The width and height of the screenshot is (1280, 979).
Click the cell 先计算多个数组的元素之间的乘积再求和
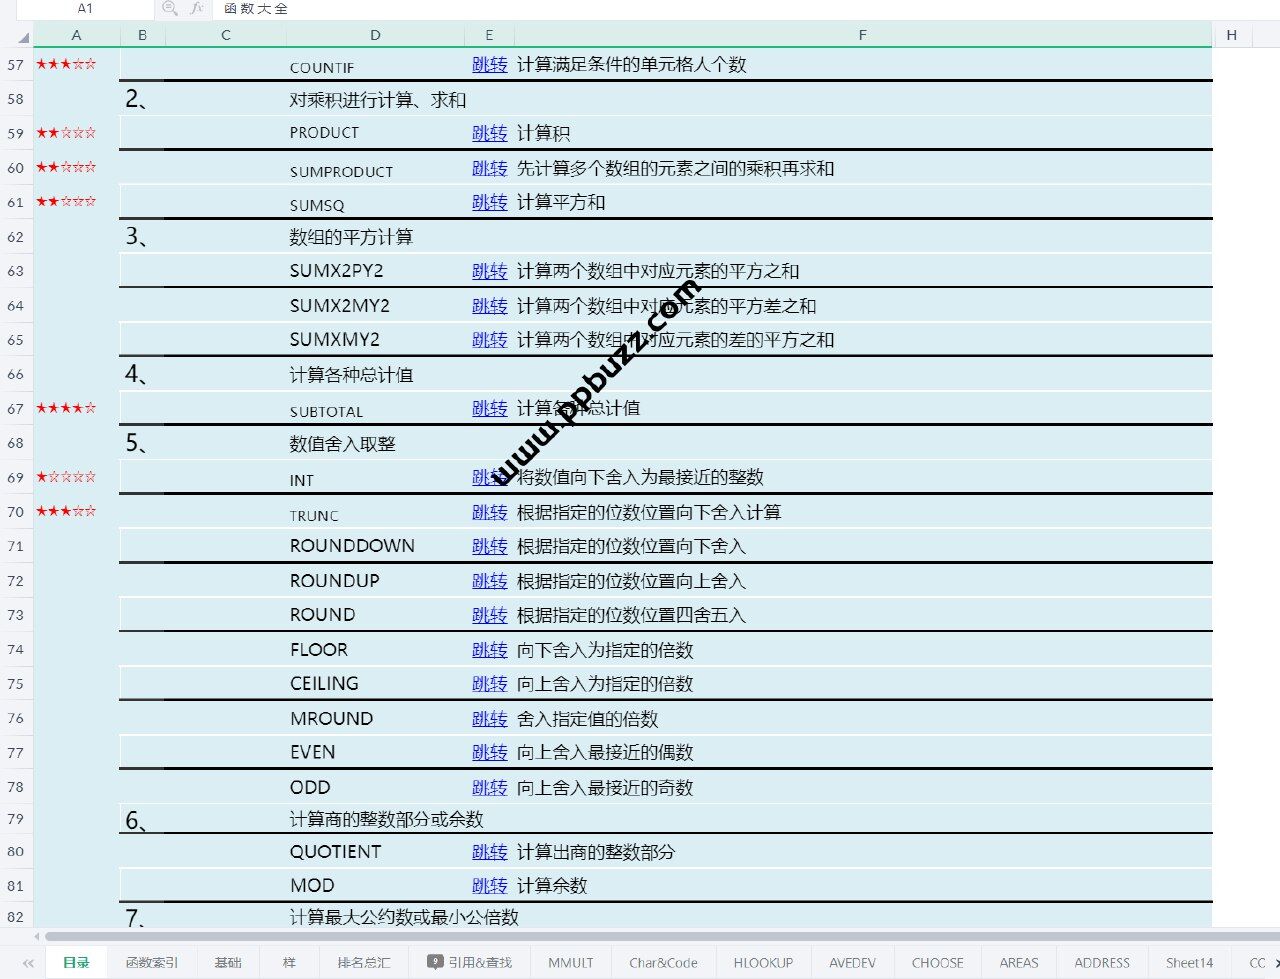(675, 168)
